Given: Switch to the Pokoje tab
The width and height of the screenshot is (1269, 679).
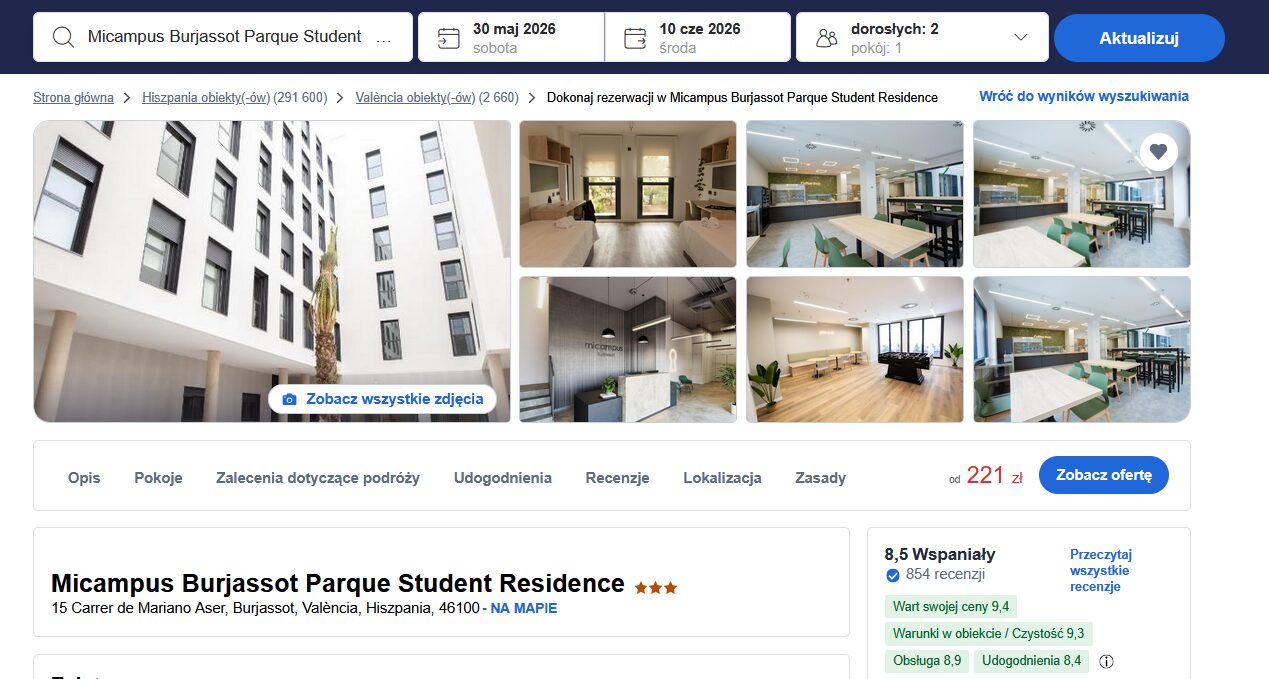Looking at the screenshot, I should pos(158,478).
